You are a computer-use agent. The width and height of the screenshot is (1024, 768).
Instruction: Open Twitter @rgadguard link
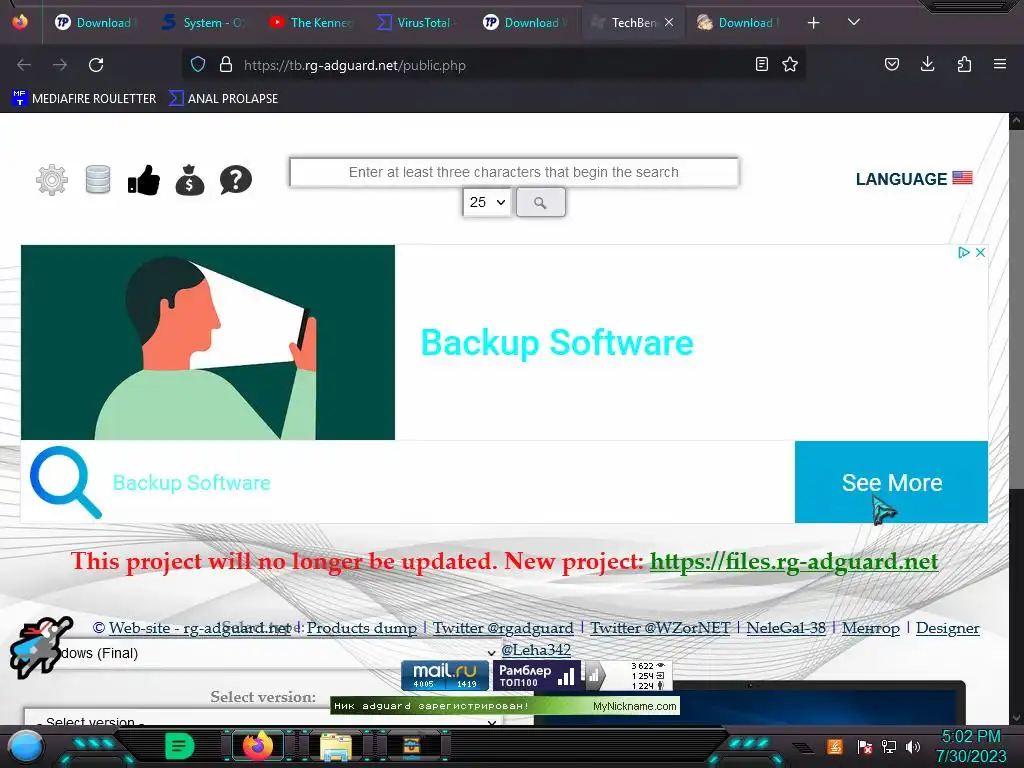tap(503, 628)
